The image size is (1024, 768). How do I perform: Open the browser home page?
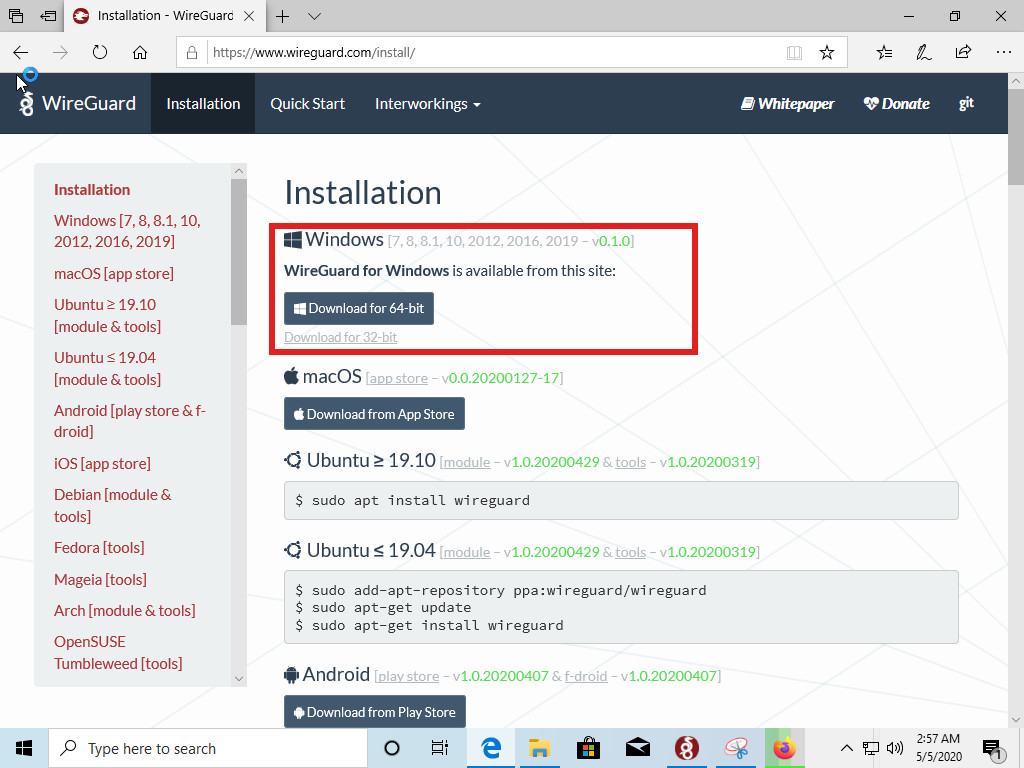point(140,52)
